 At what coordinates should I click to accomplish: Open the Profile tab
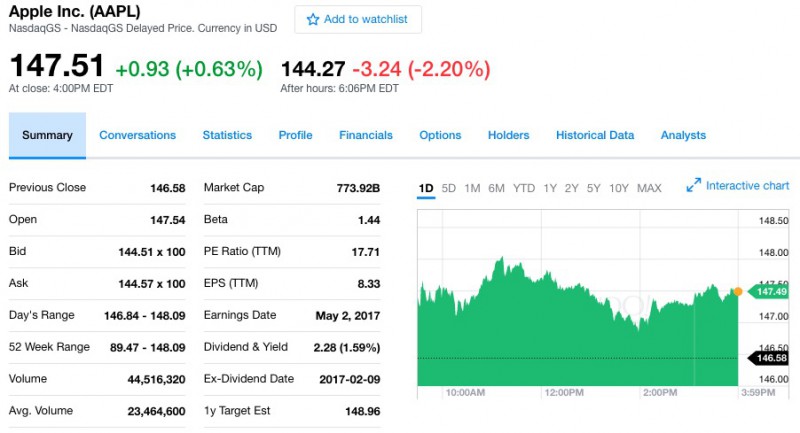coord(295,136)
